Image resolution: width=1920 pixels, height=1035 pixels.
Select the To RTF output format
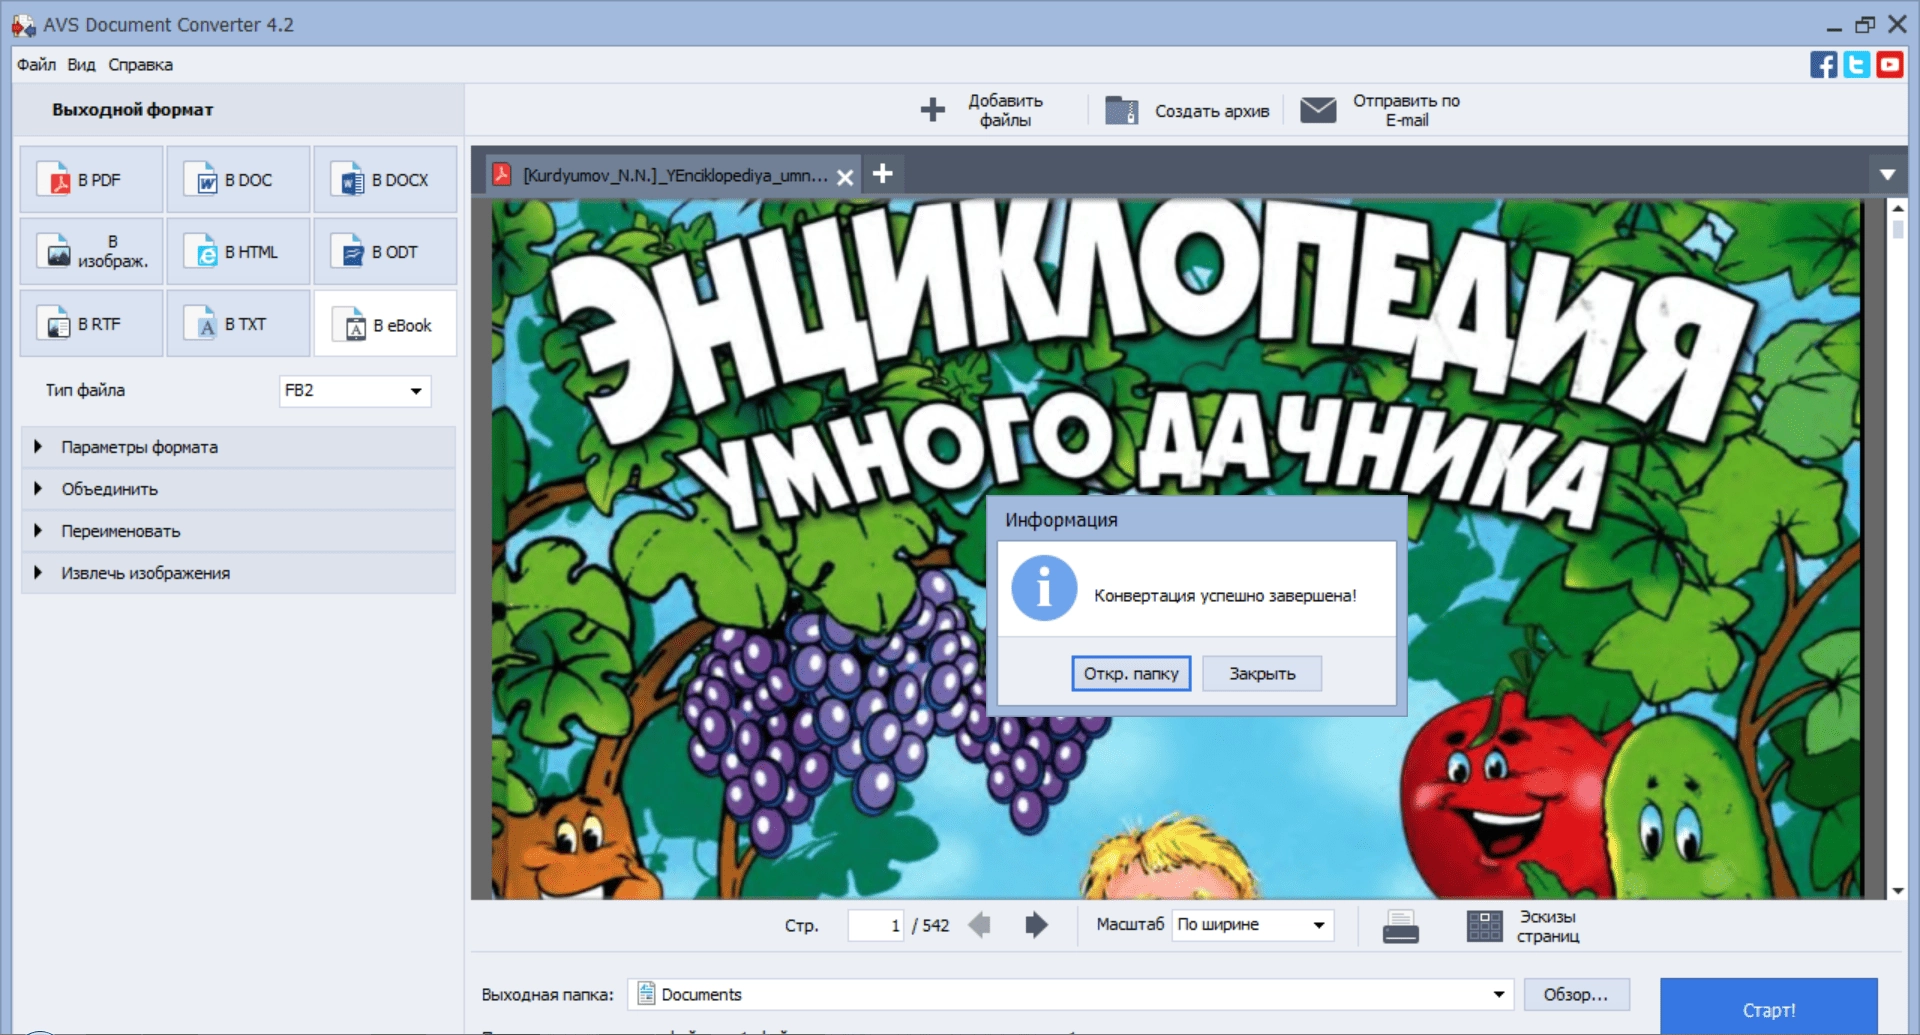pyautogui.click(x=91, y=324)
